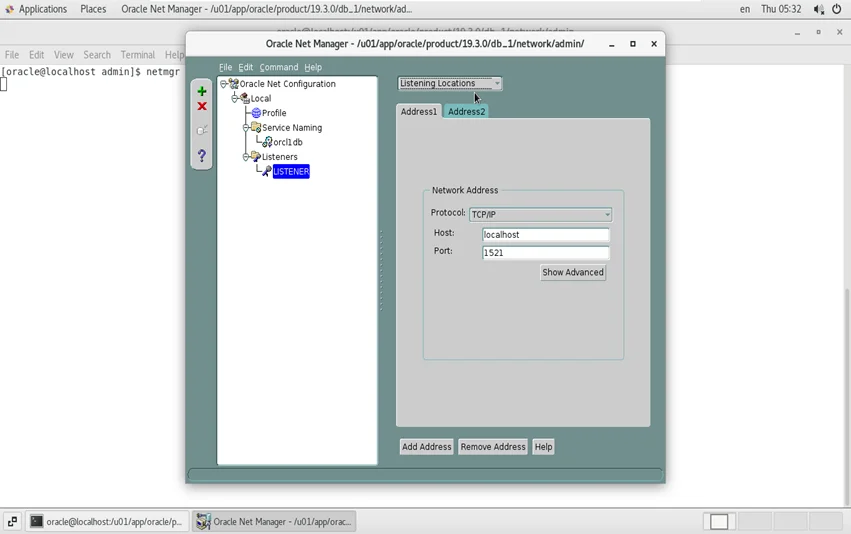Open help via question mark icon
The width and height of the screenshot is (851, 534).
point(202,156)
